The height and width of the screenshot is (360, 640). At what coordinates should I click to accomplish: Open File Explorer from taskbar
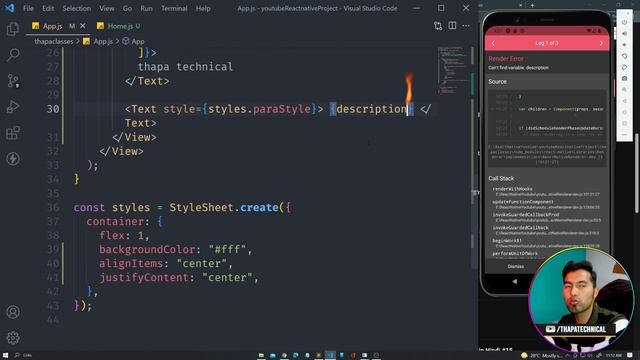pos(261,356)
